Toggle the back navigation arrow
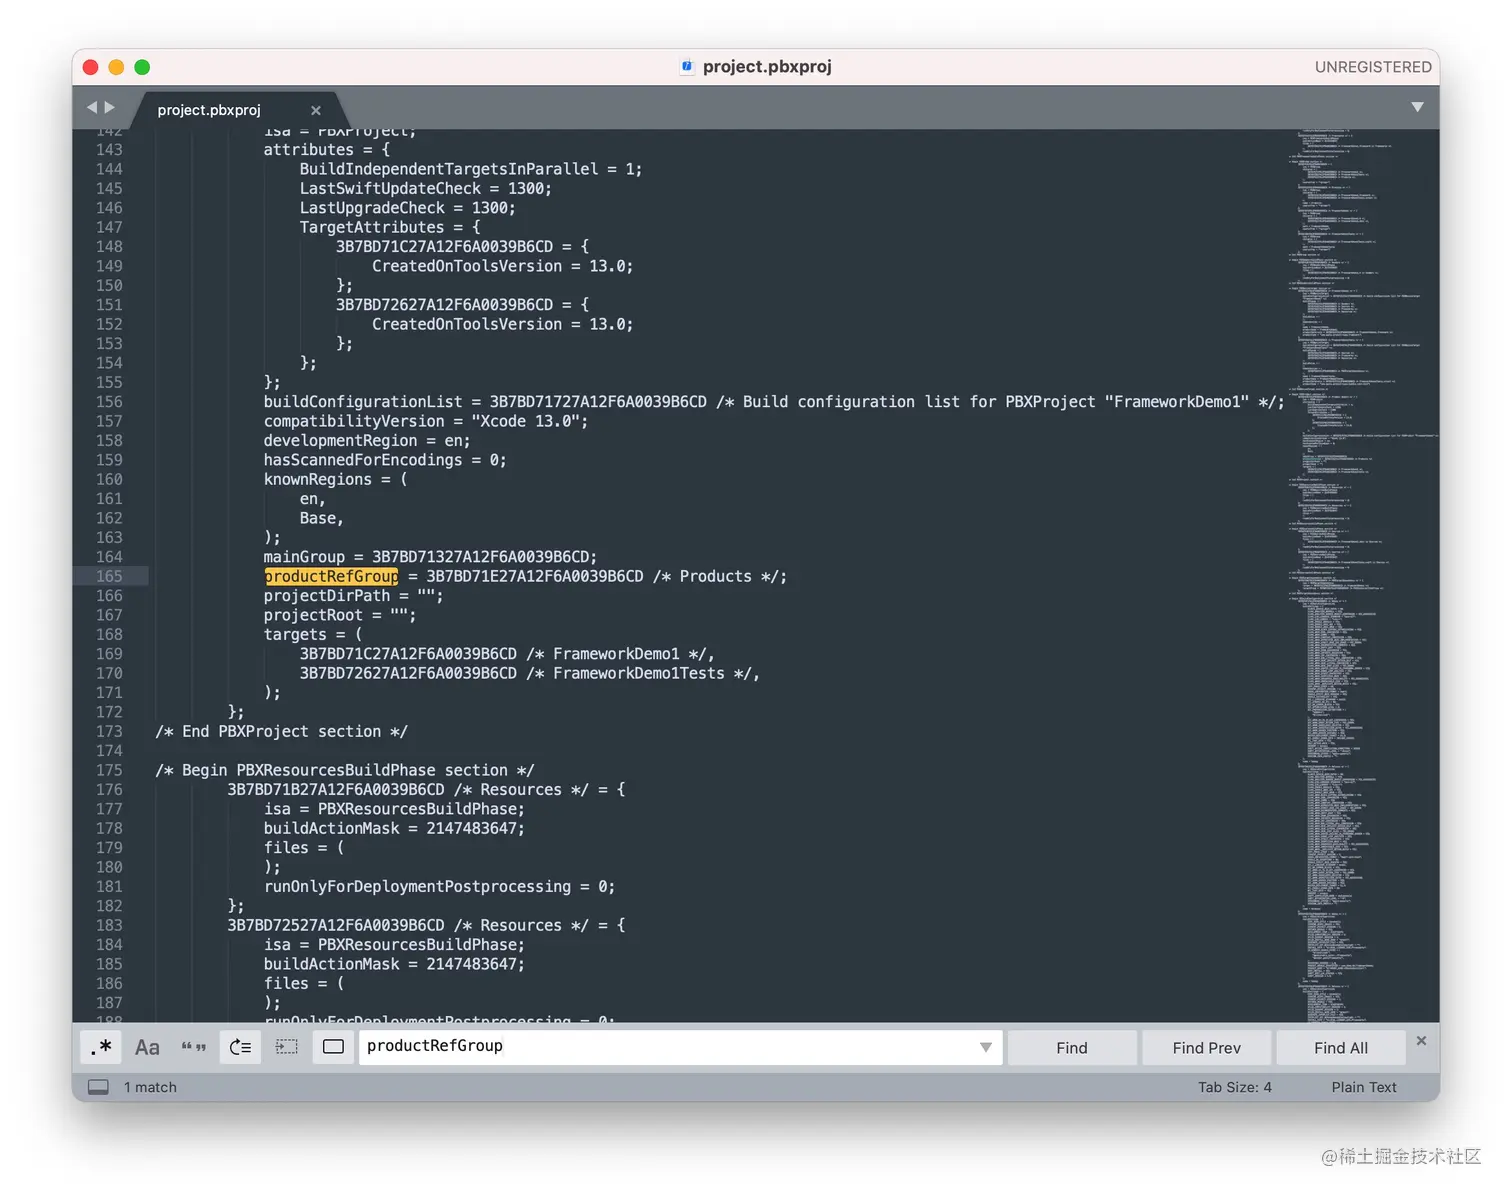 (91, 107)
